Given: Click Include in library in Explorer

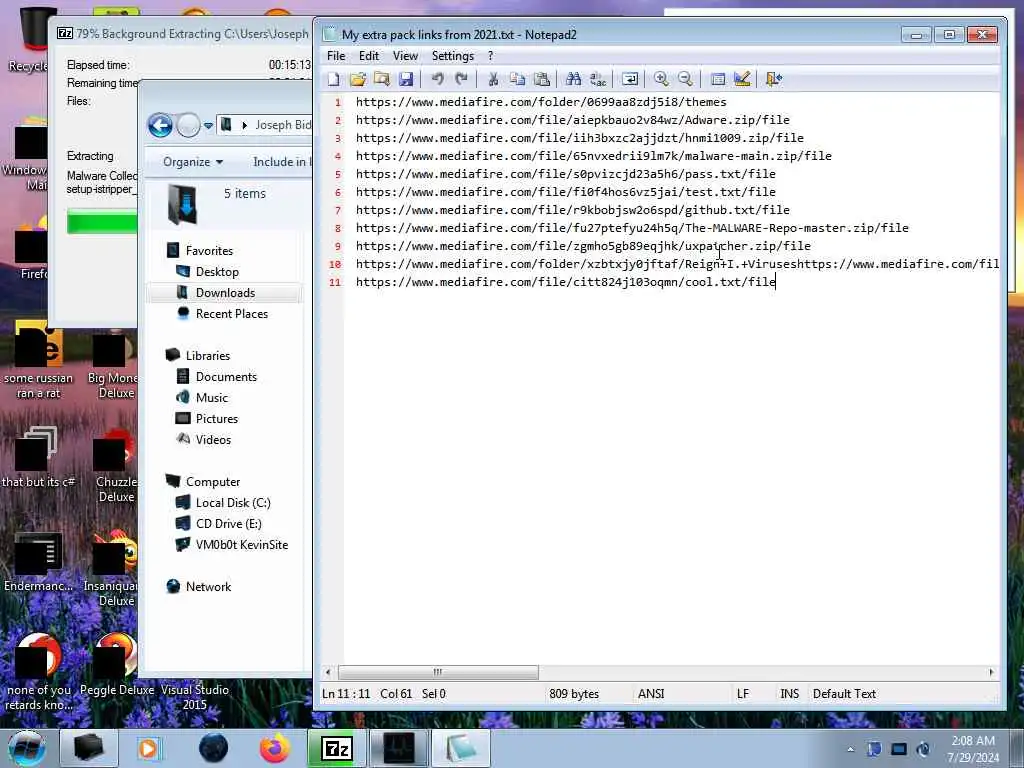Looking at the screenshot, I should 282,162.
